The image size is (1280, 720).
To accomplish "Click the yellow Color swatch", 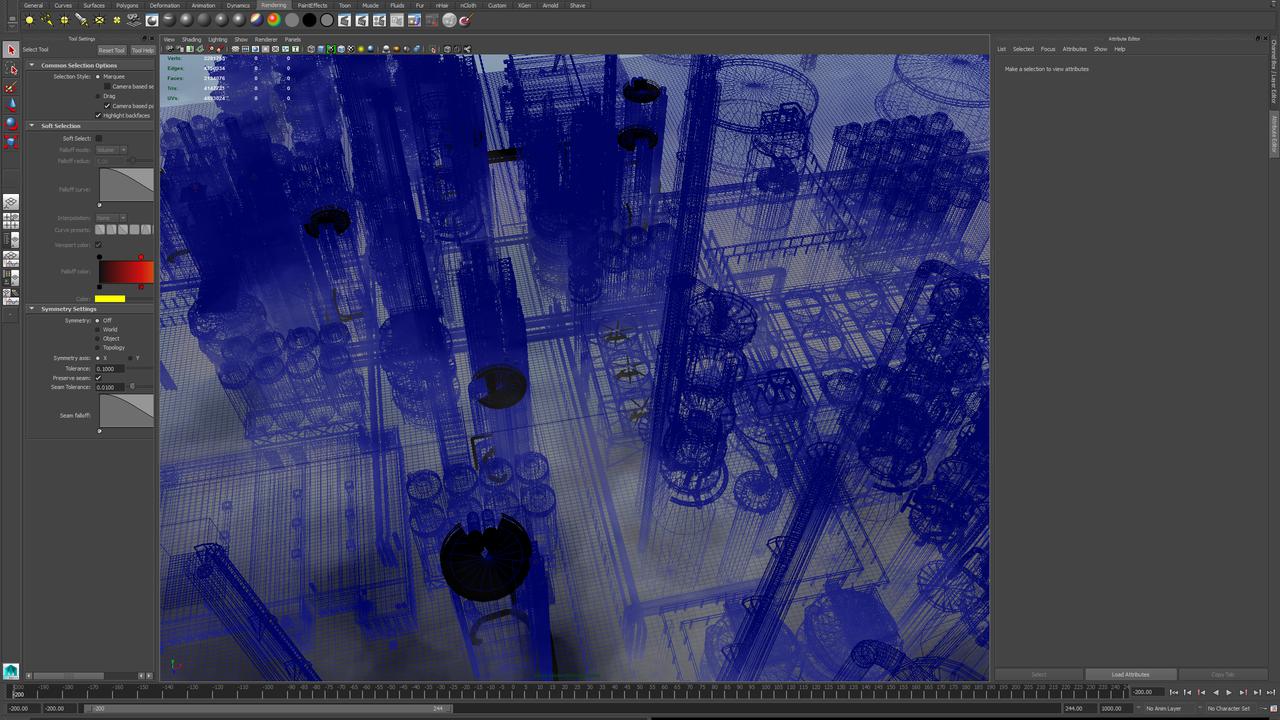I will point(110,298).
